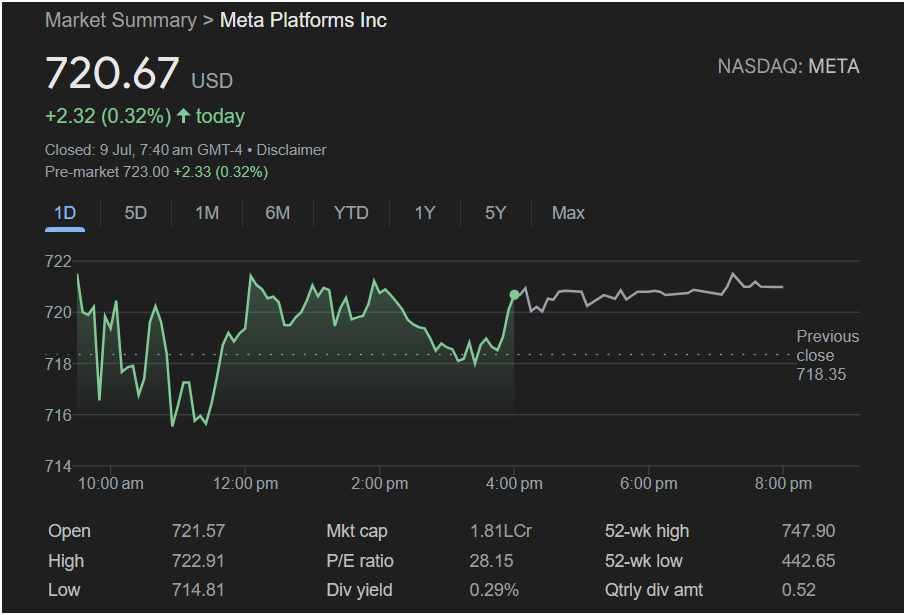The height and width of the screenshot is (615, 906).
Task: Click the 52-wk low value 442.65
Action: (x=808, y=561)
